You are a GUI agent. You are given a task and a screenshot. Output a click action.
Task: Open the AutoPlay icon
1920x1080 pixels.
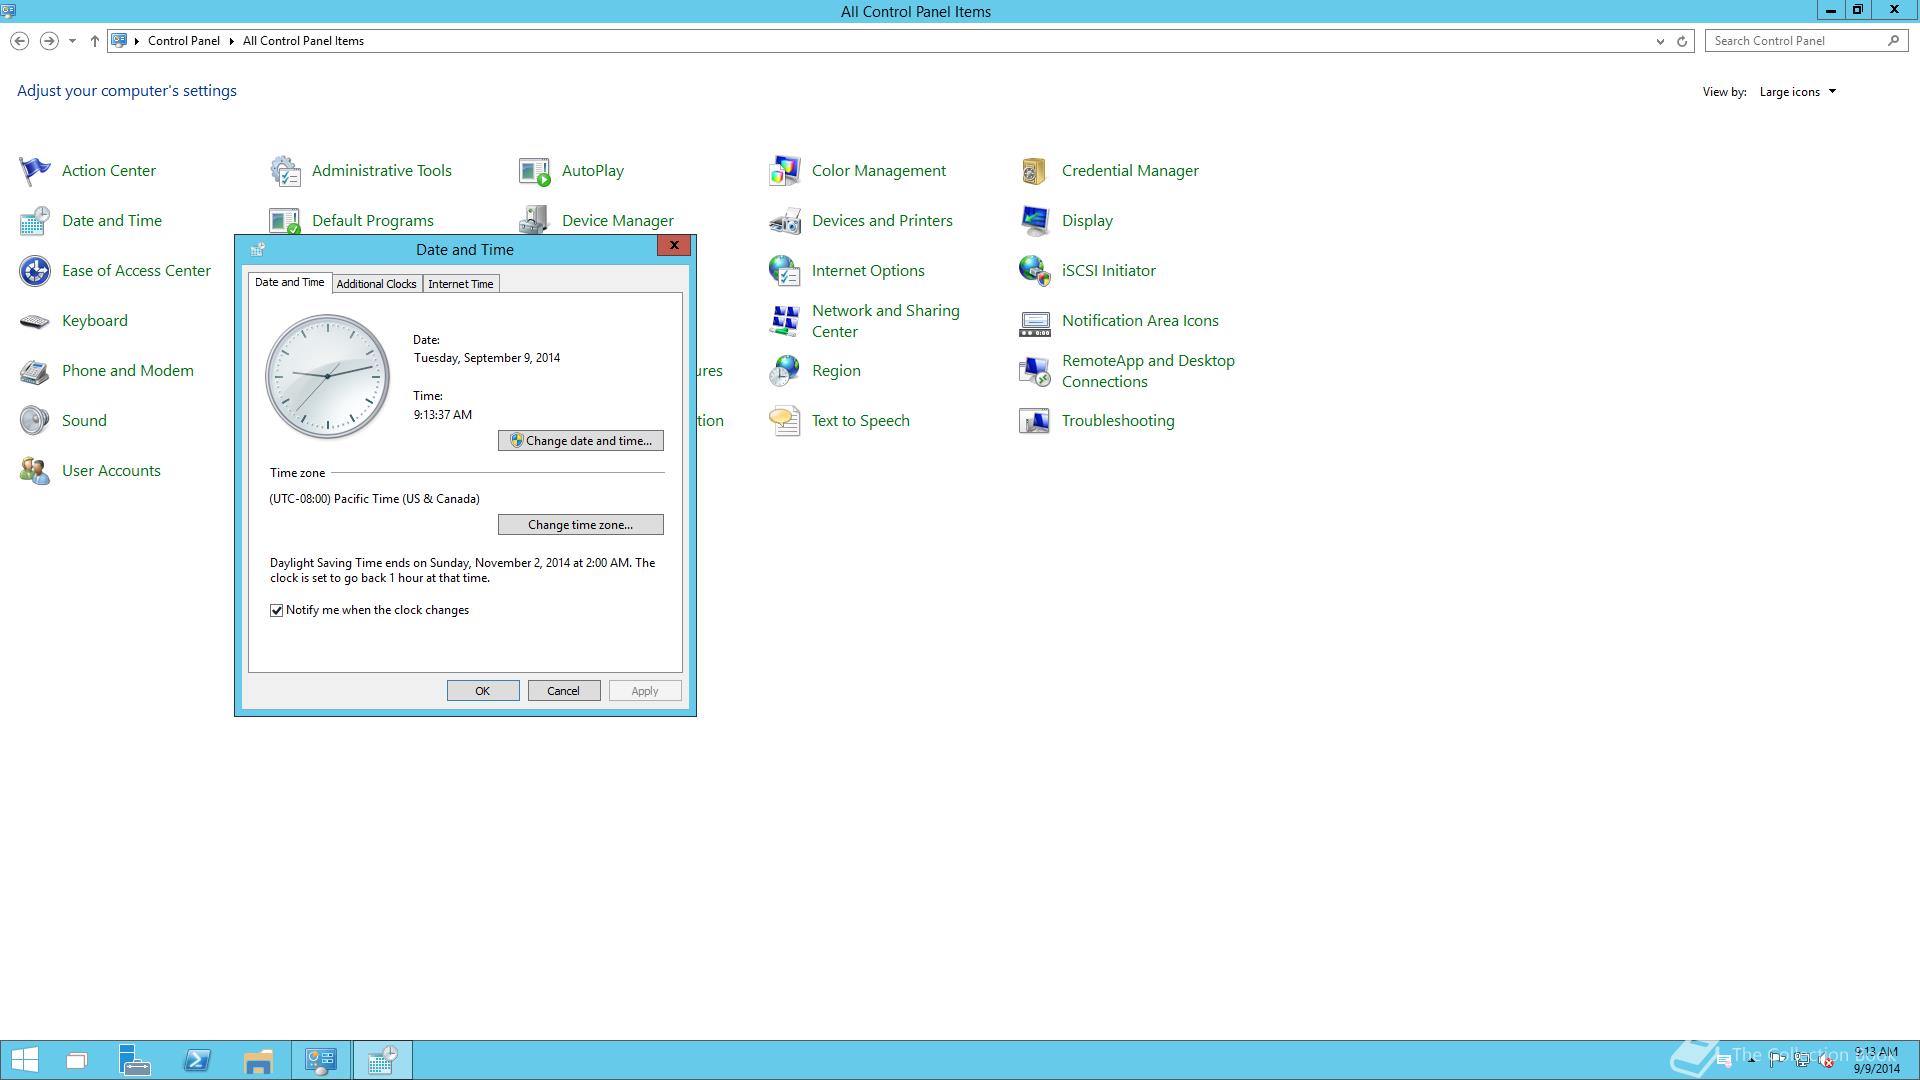click(535, 171)
